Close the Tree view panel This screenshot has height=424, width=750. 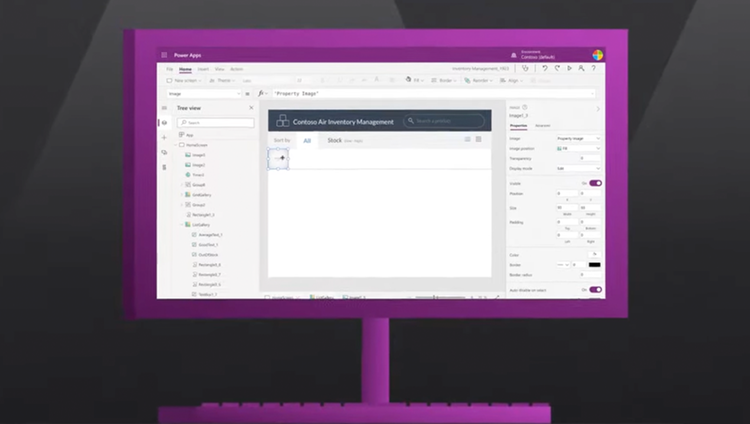point(251,108)
